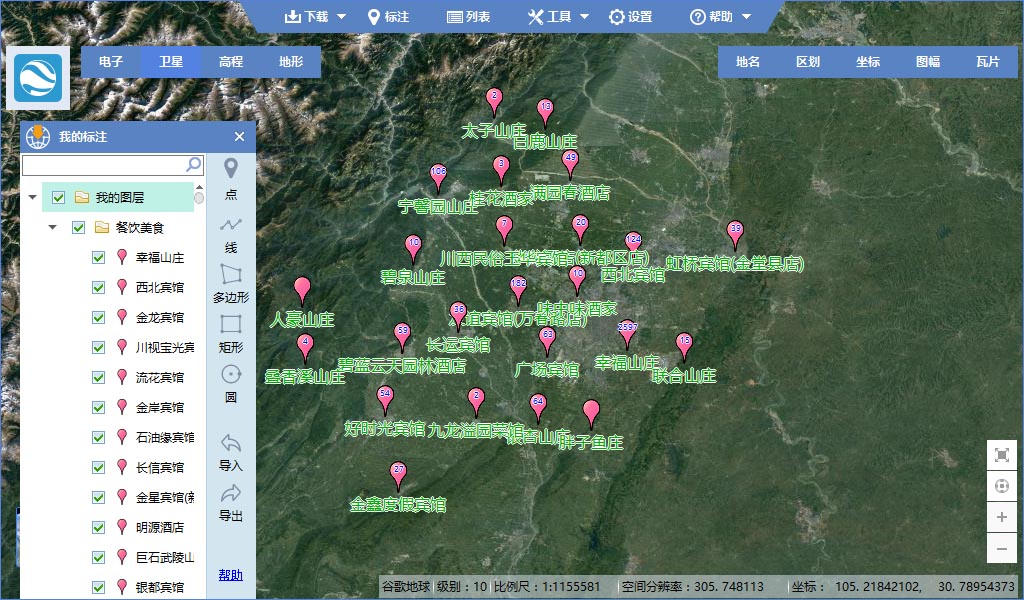1024x600 pixels.
Task: Uncheck the 幸福山庄 marker checkbox
Action: pos(98,258)
